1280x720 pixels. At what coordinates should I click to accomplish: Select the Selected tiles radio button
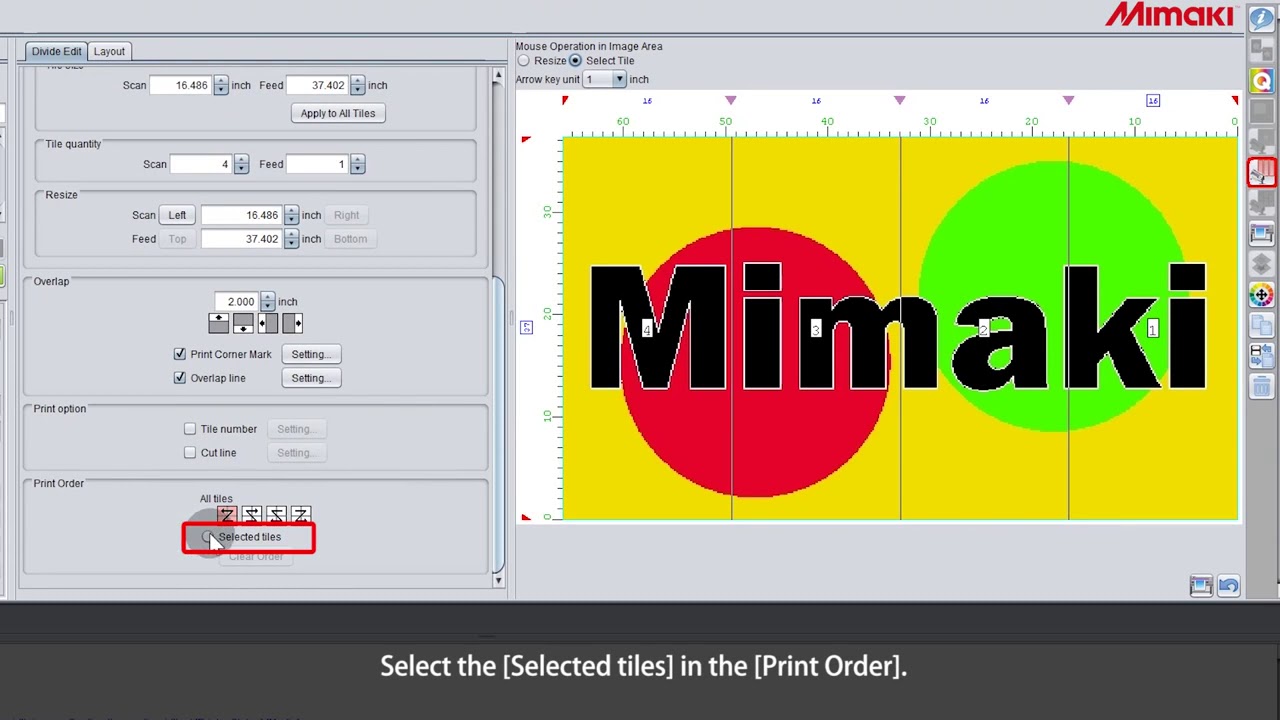click(207, 537)
